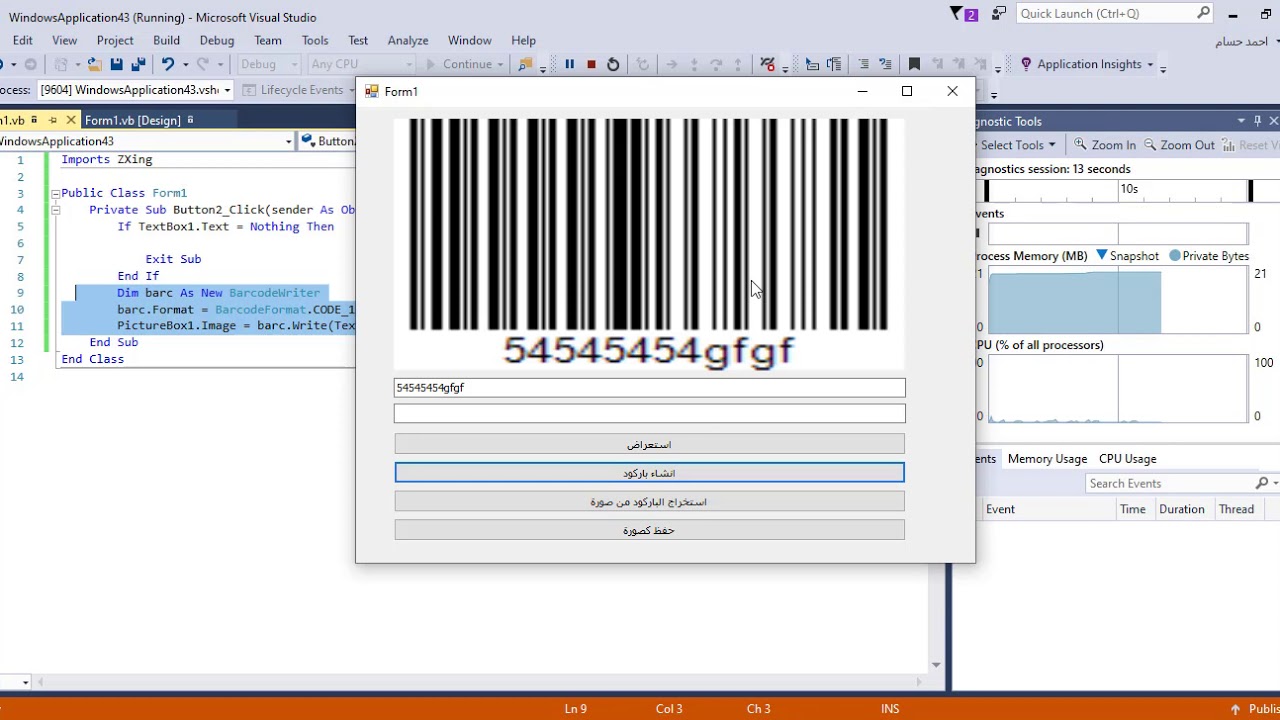The height and width of the screenshot is (720, 1280).
Task: Toggle the bookmark icon in toolbar
Action: pos(914,64)
